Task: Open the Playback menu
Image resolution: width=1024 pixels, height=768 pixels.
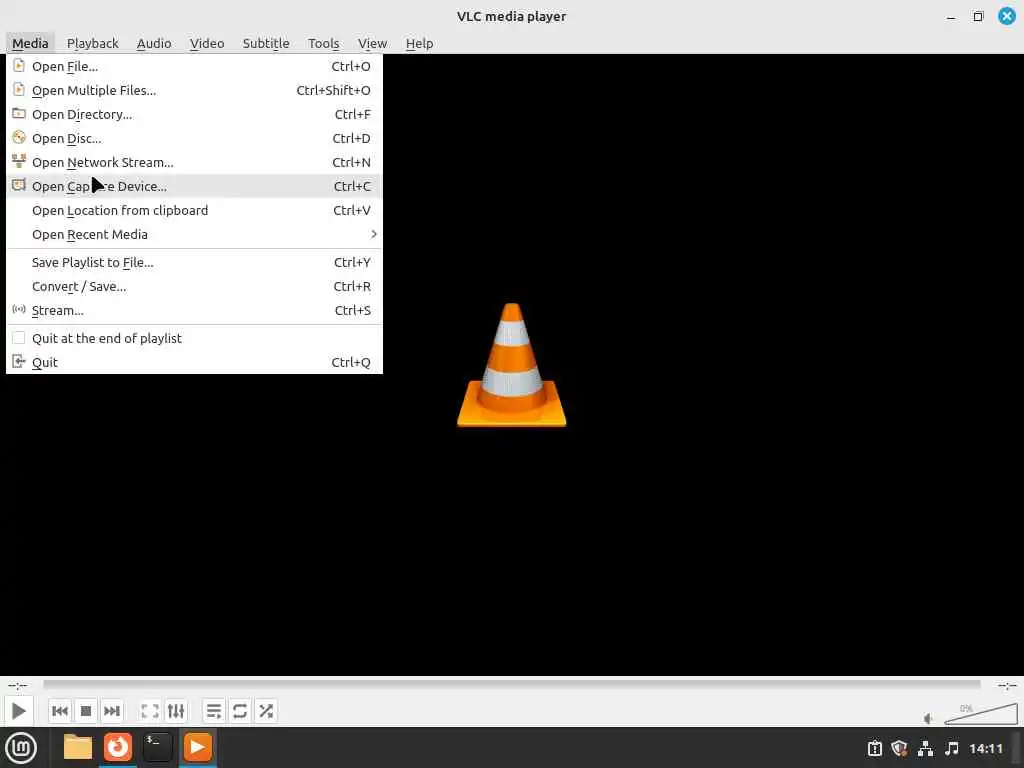Action: [x=93, y=43]
